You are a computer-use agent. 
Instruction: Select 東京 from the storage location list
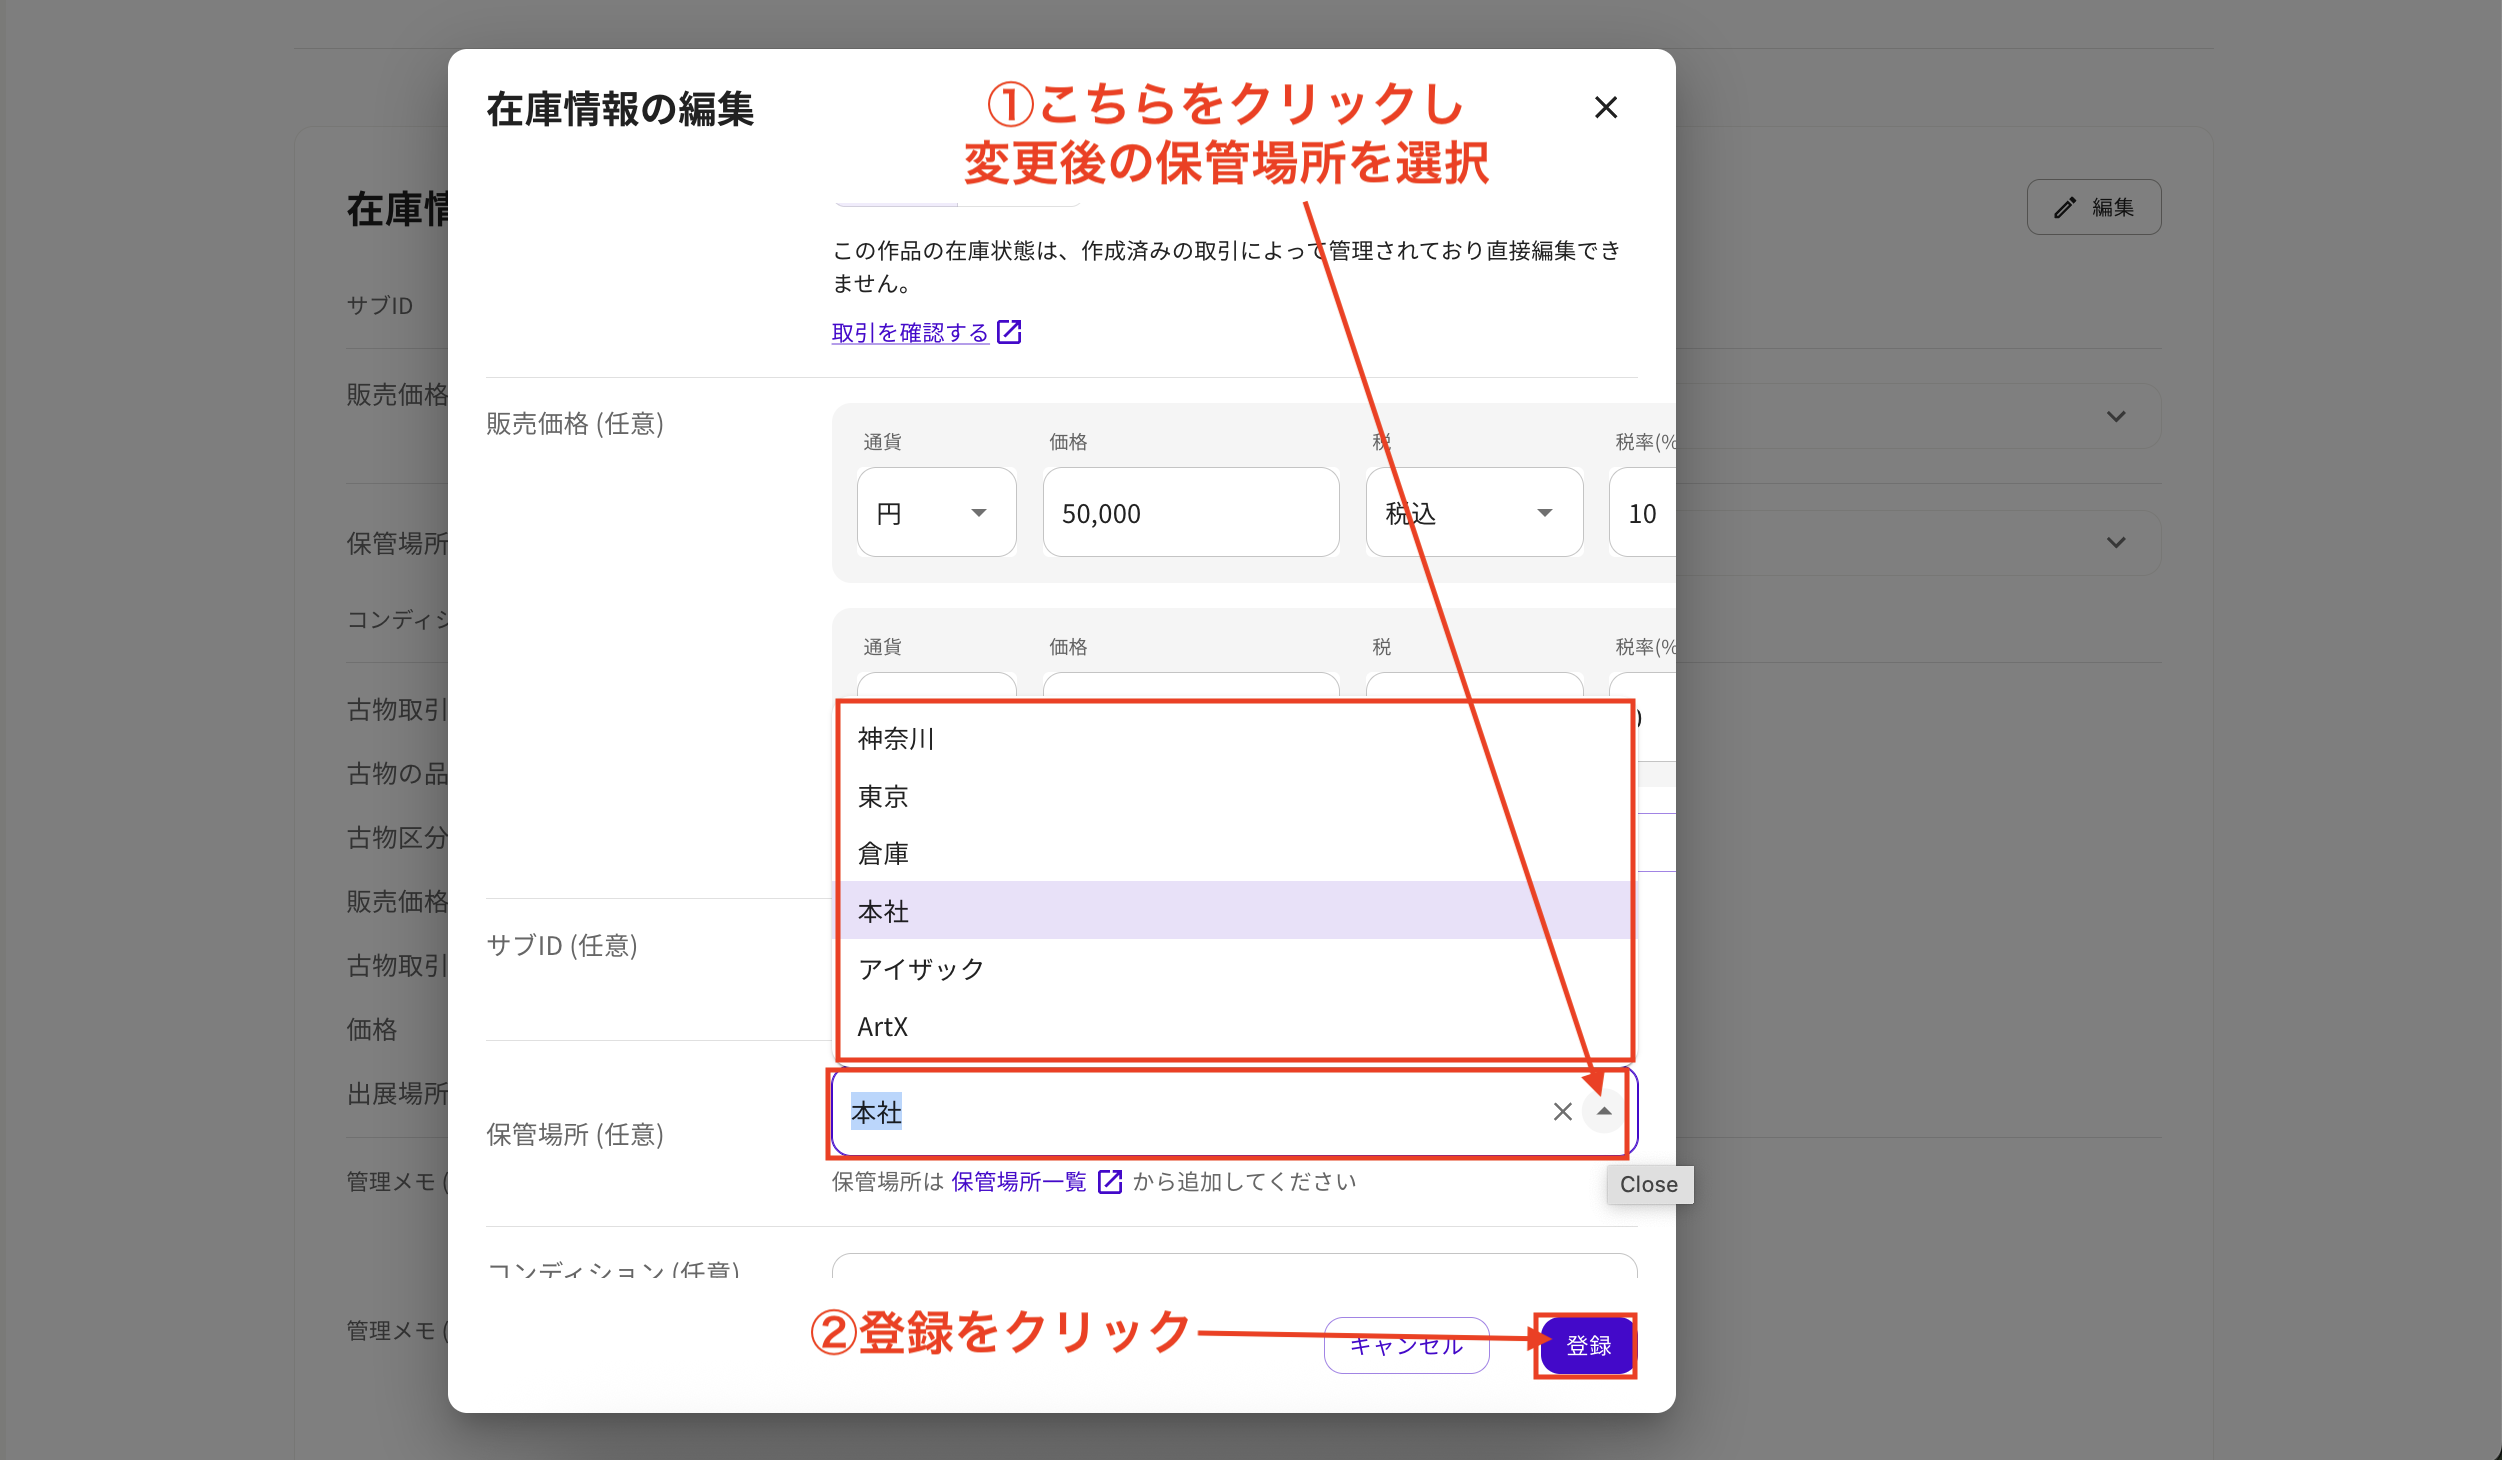click(x=883, y=797)
